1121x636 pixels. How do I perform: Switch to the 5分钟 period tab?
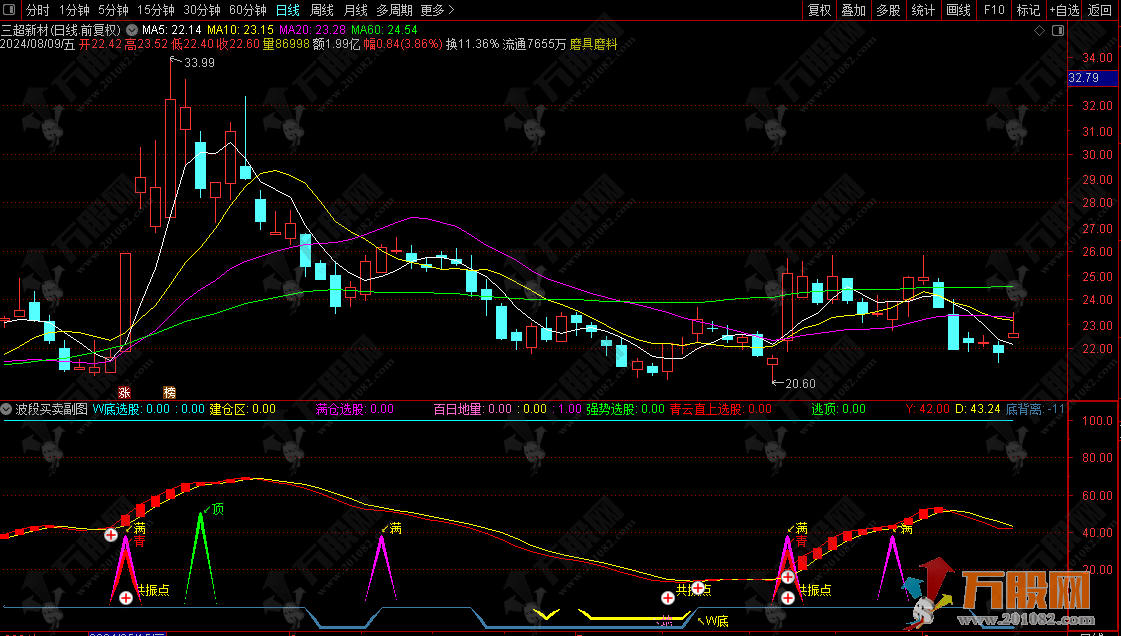point(113,10)
